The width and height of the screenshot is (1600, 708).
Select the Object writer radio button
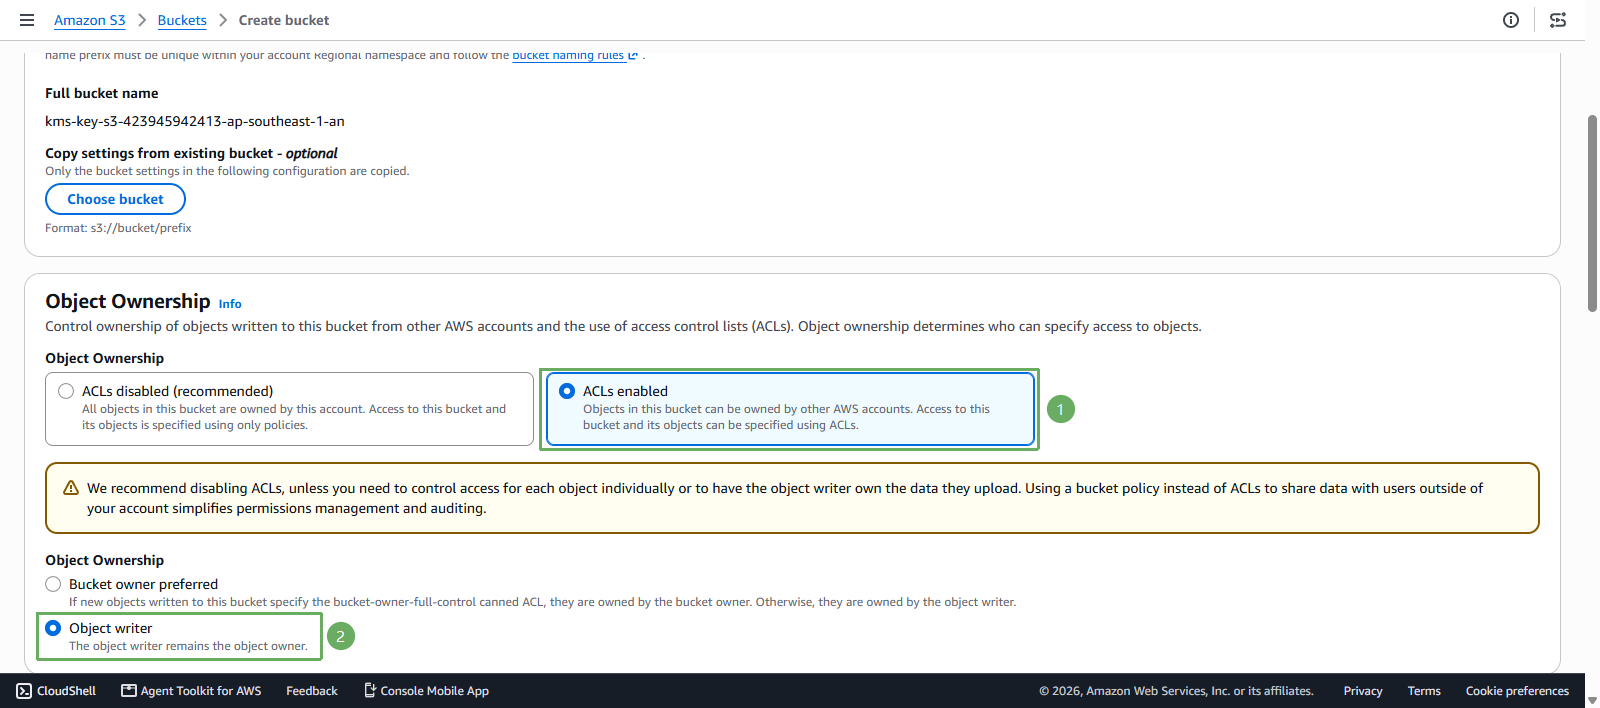tap(53, 628)
